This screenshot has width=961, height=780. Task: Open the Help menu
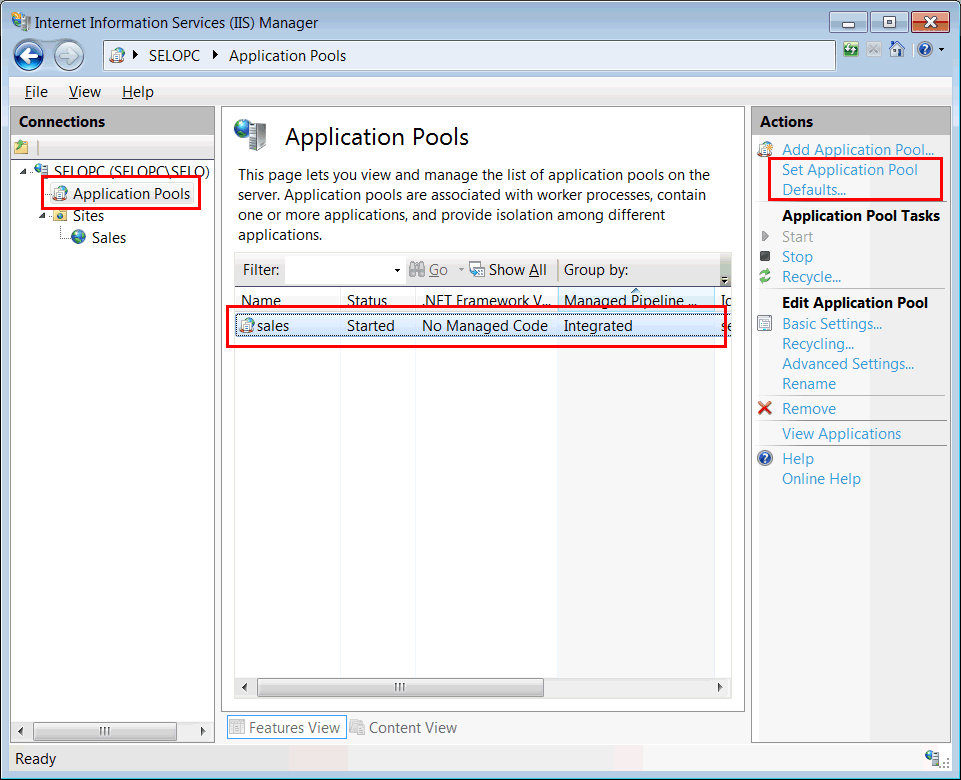pos(138,92)
